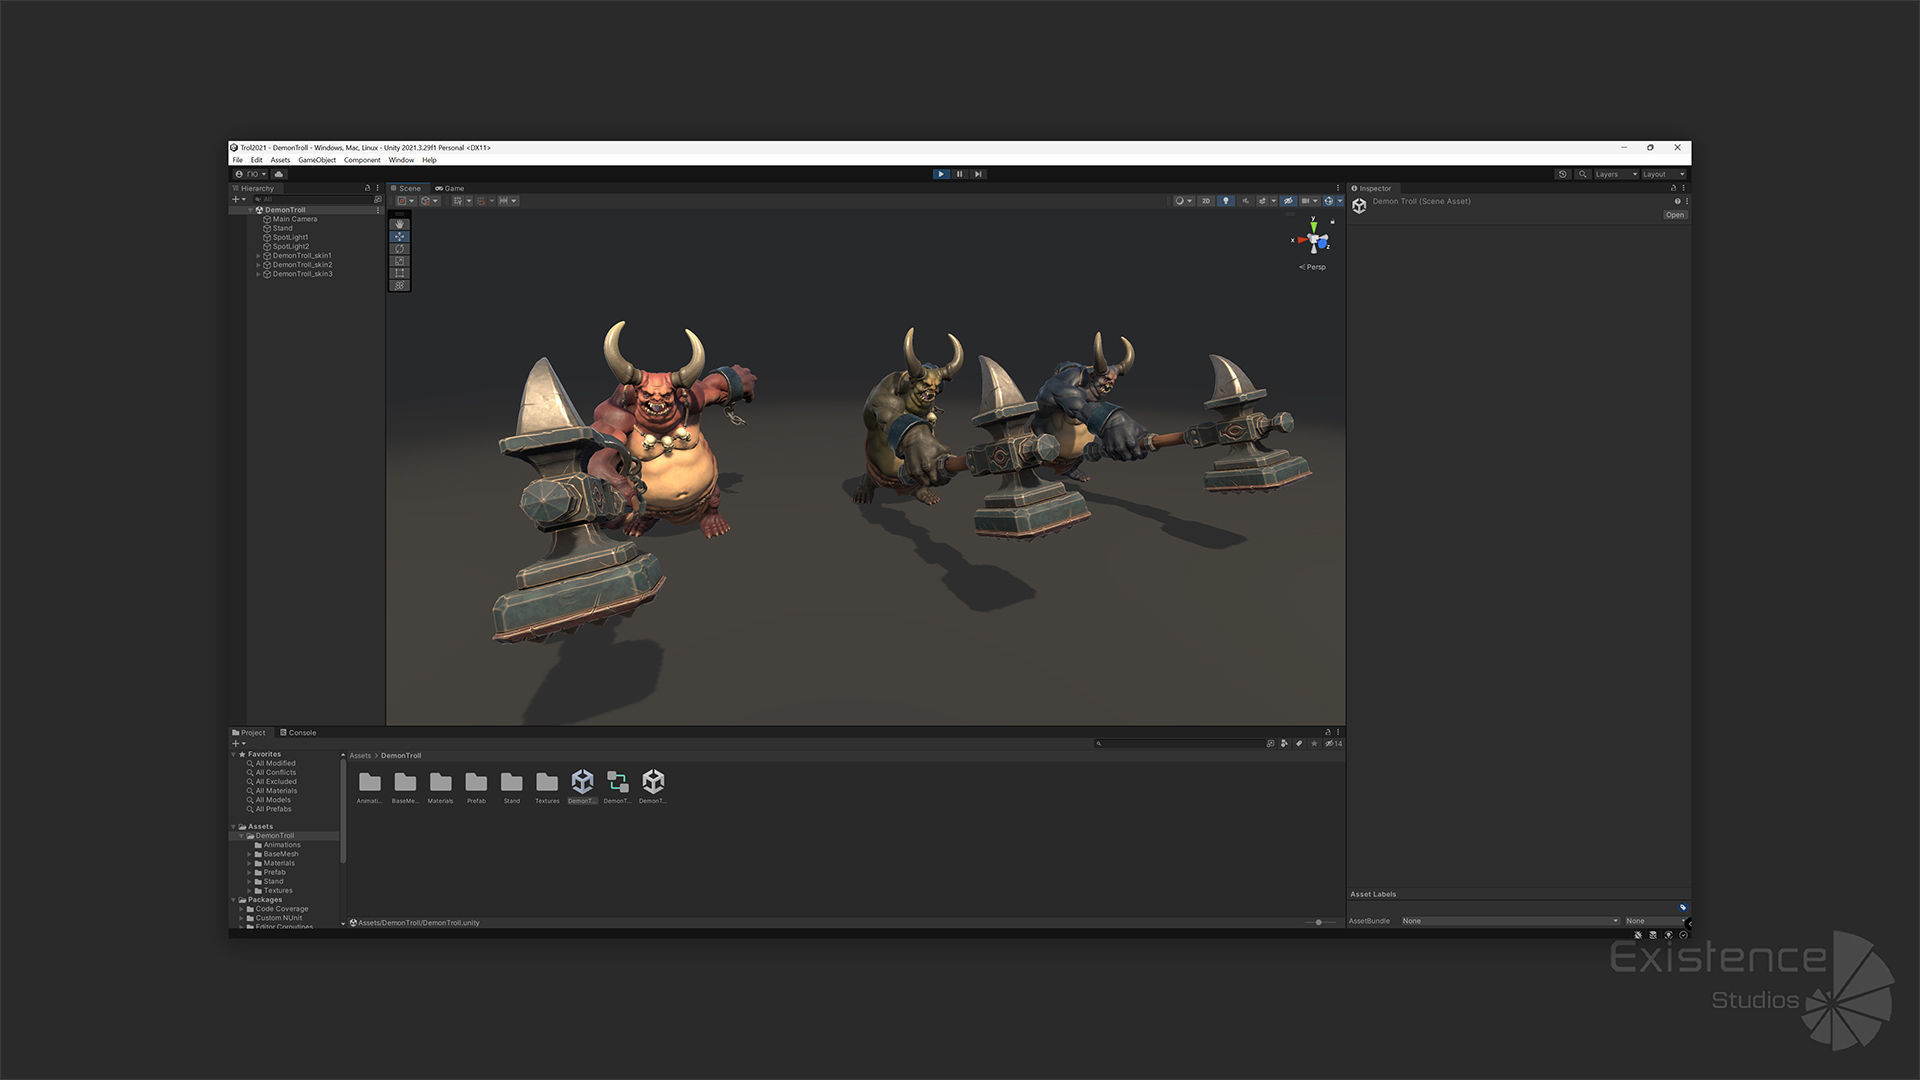Viewport: 1920px width, 1080px height.
Task: Select All Materials in Favorites
Action: [x=276, y=791]
